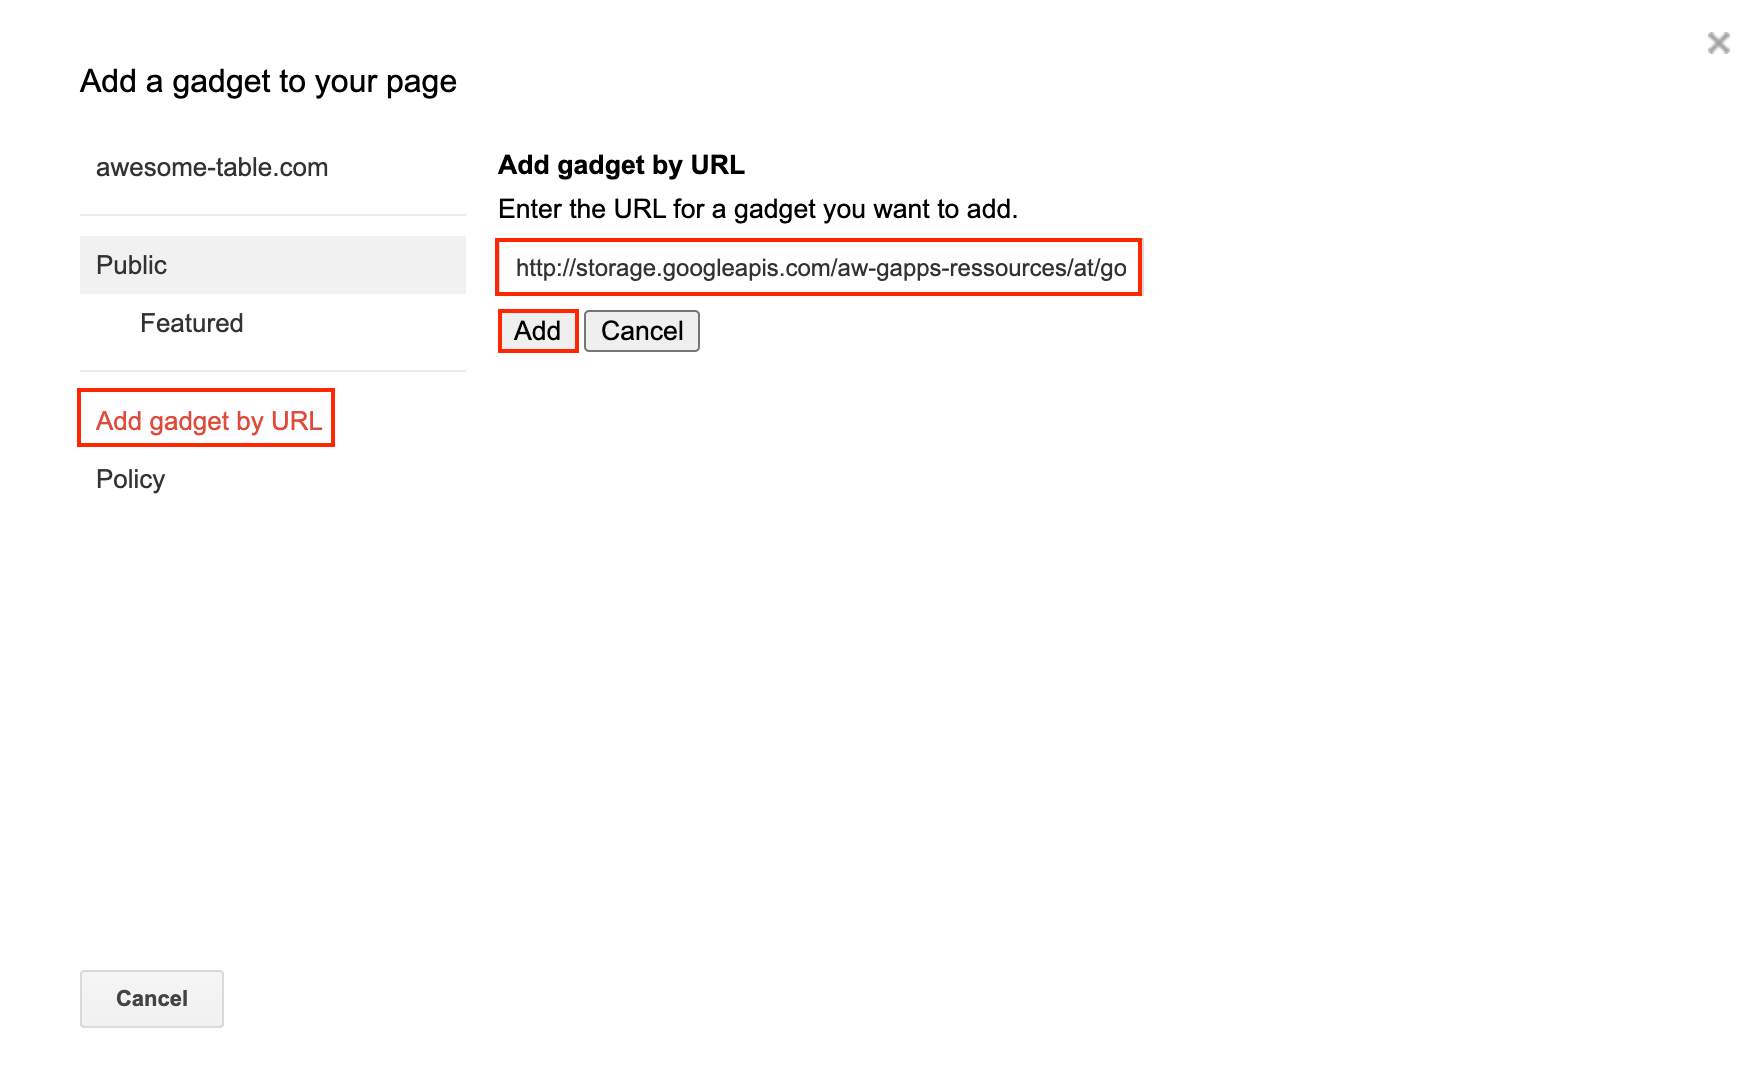Click the Add button to insert the gadget
Viewport: 1762px width, 1082px height.
click(537, 330)
